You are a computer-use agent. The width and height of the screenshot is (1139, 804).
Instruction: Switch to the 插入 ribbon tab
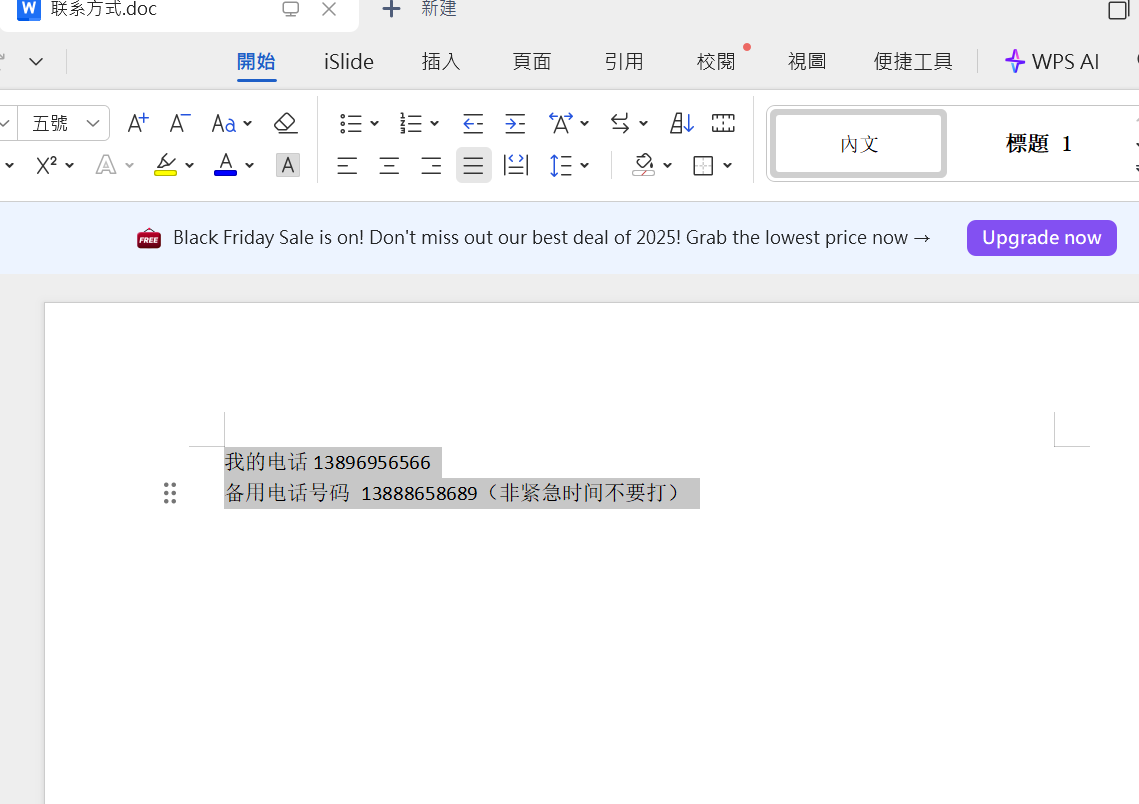tap(440, 61)
